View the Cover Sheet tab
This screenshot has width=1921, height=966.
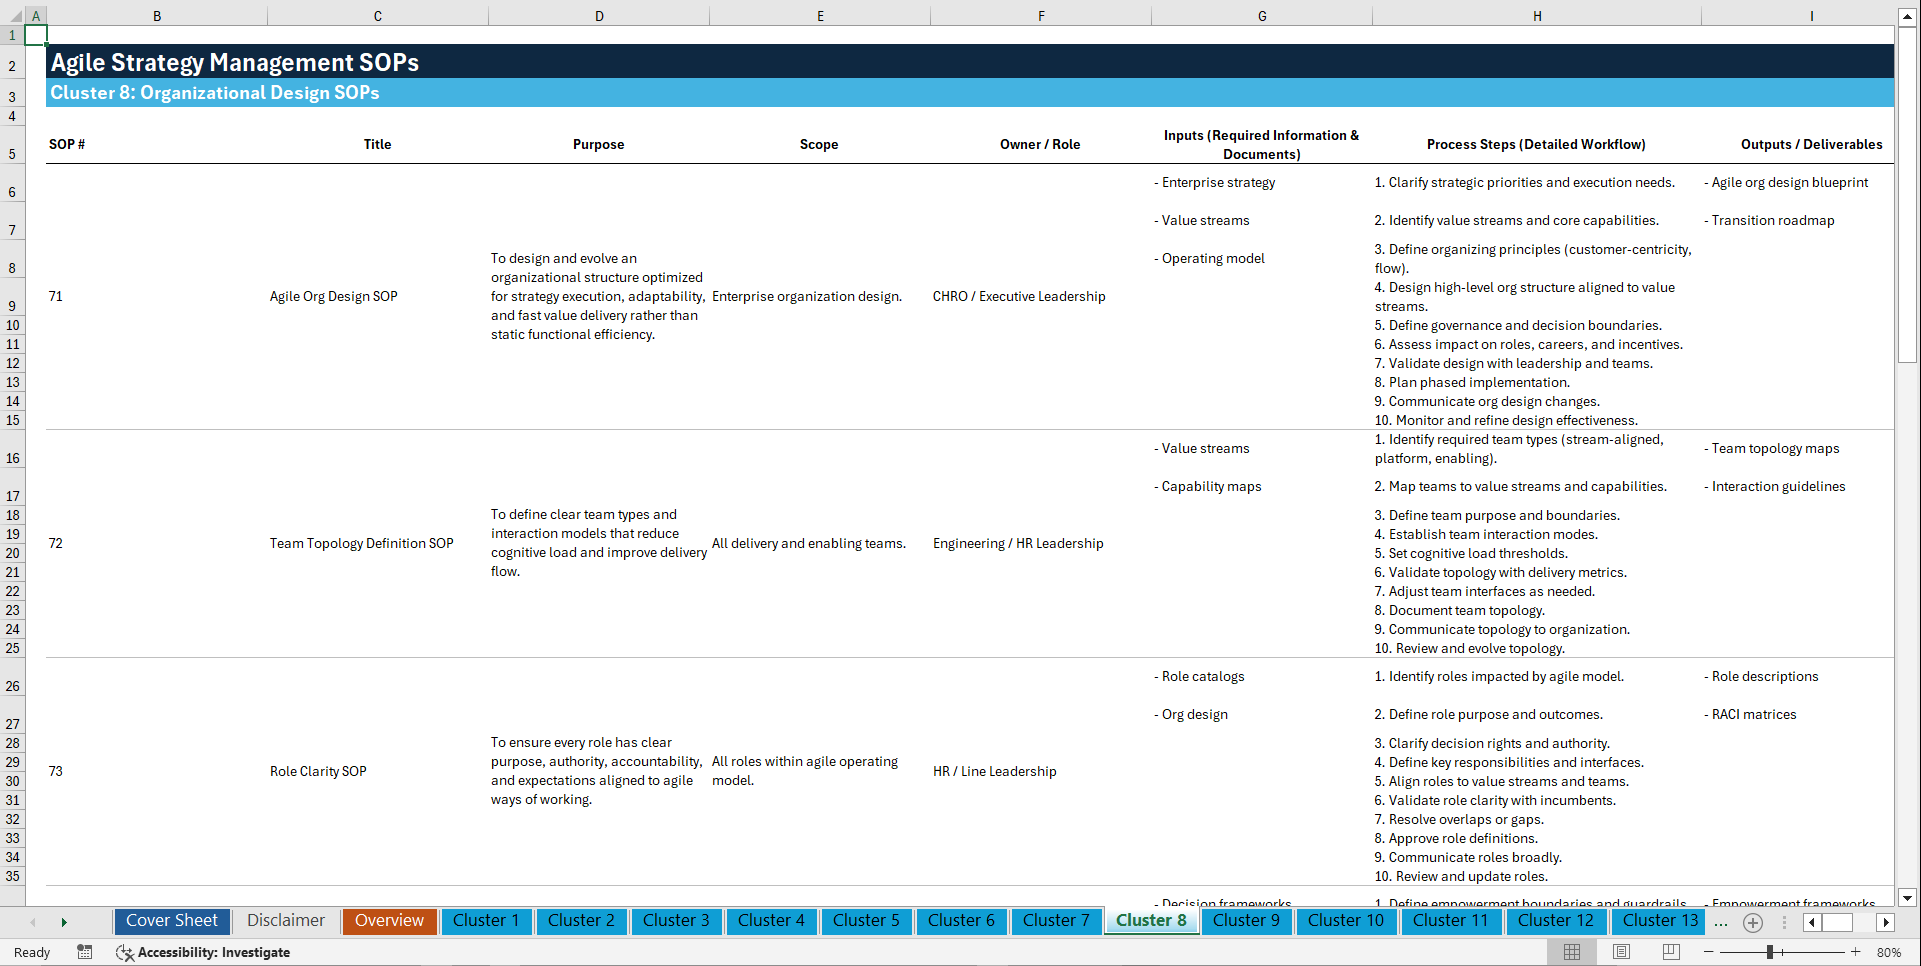[x=171, y=920]
